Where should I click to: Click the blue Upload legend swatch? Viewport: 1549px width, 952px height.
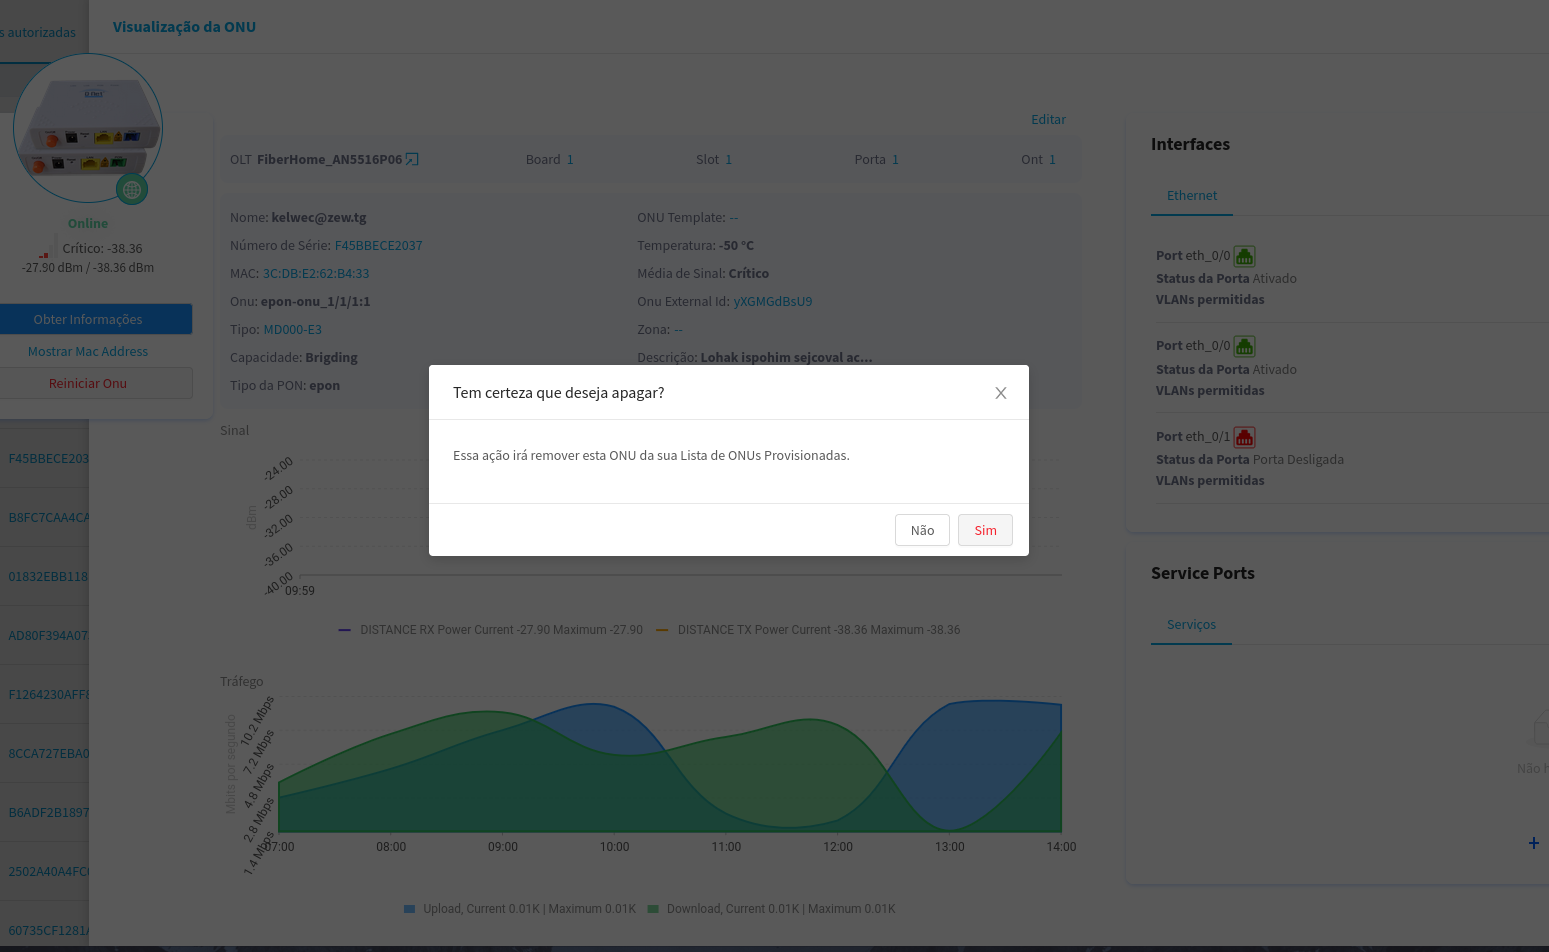[x=409, y=909]
